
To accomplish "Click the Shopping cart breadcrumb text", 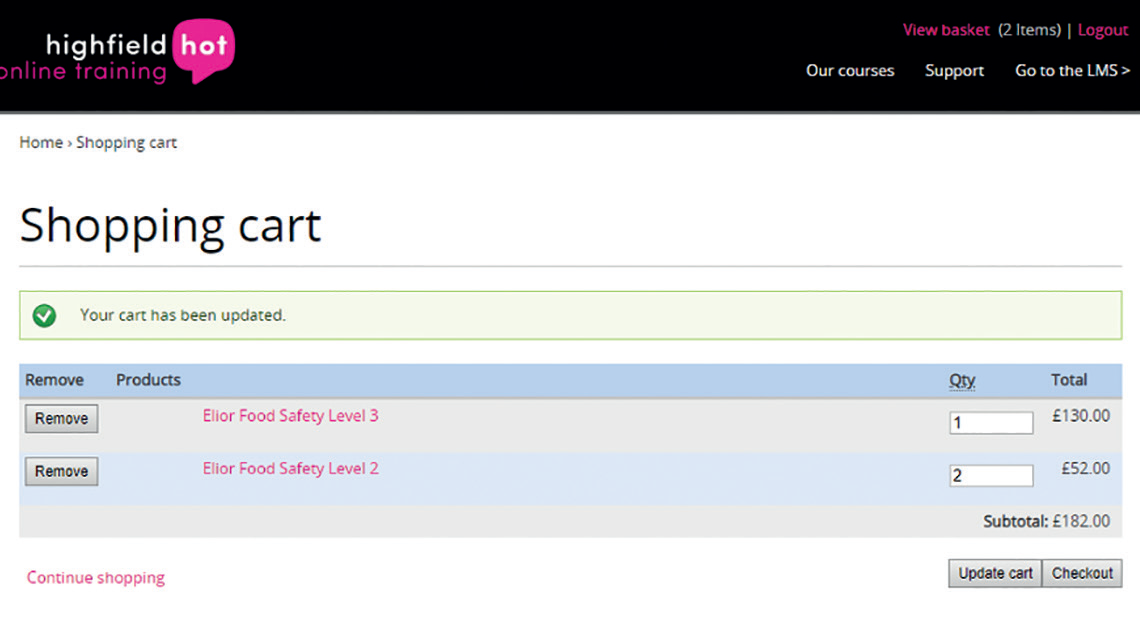I will click(126, 143).
